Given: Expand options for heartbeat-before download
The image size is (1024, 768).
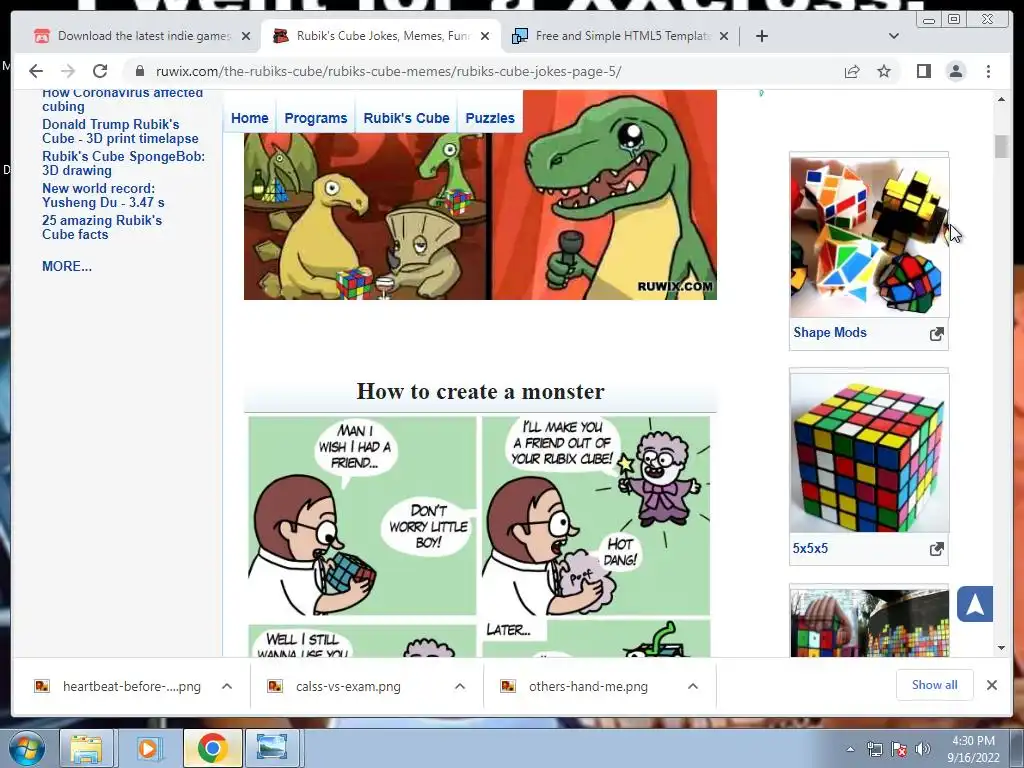Looking at the screenshot, I should [227, 686].
